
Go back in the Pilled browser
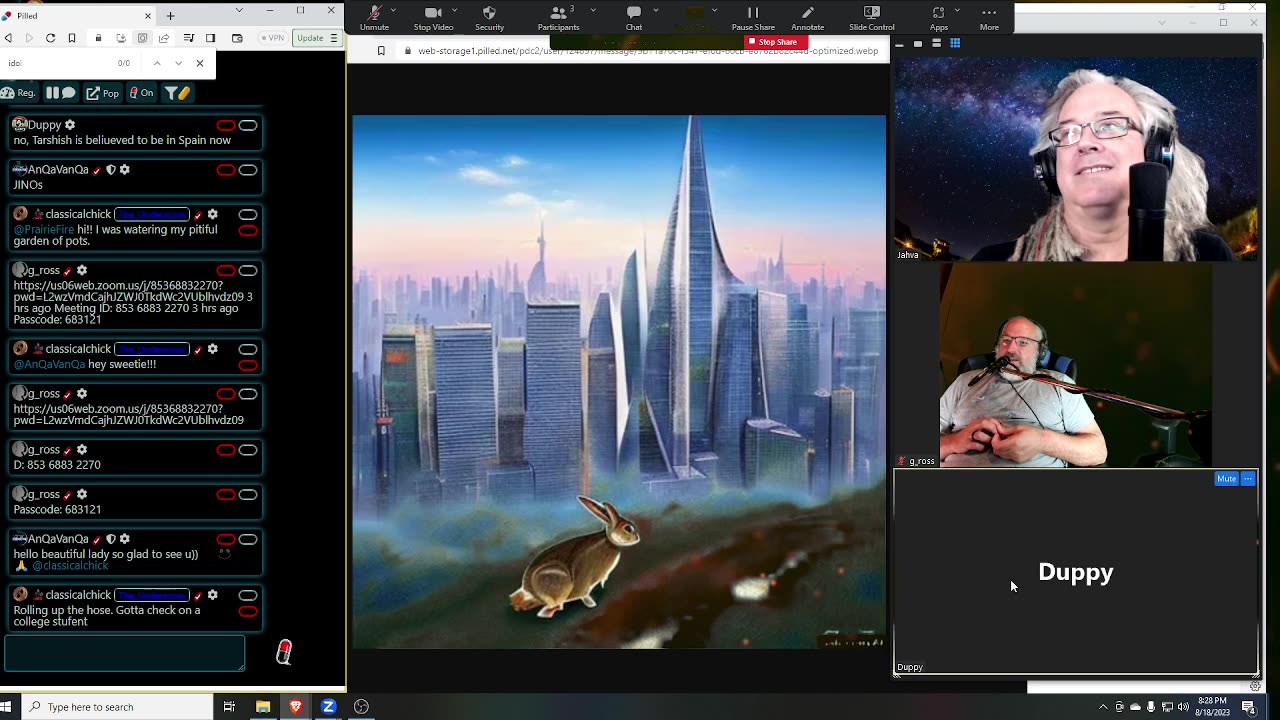[x=8, y=38]
